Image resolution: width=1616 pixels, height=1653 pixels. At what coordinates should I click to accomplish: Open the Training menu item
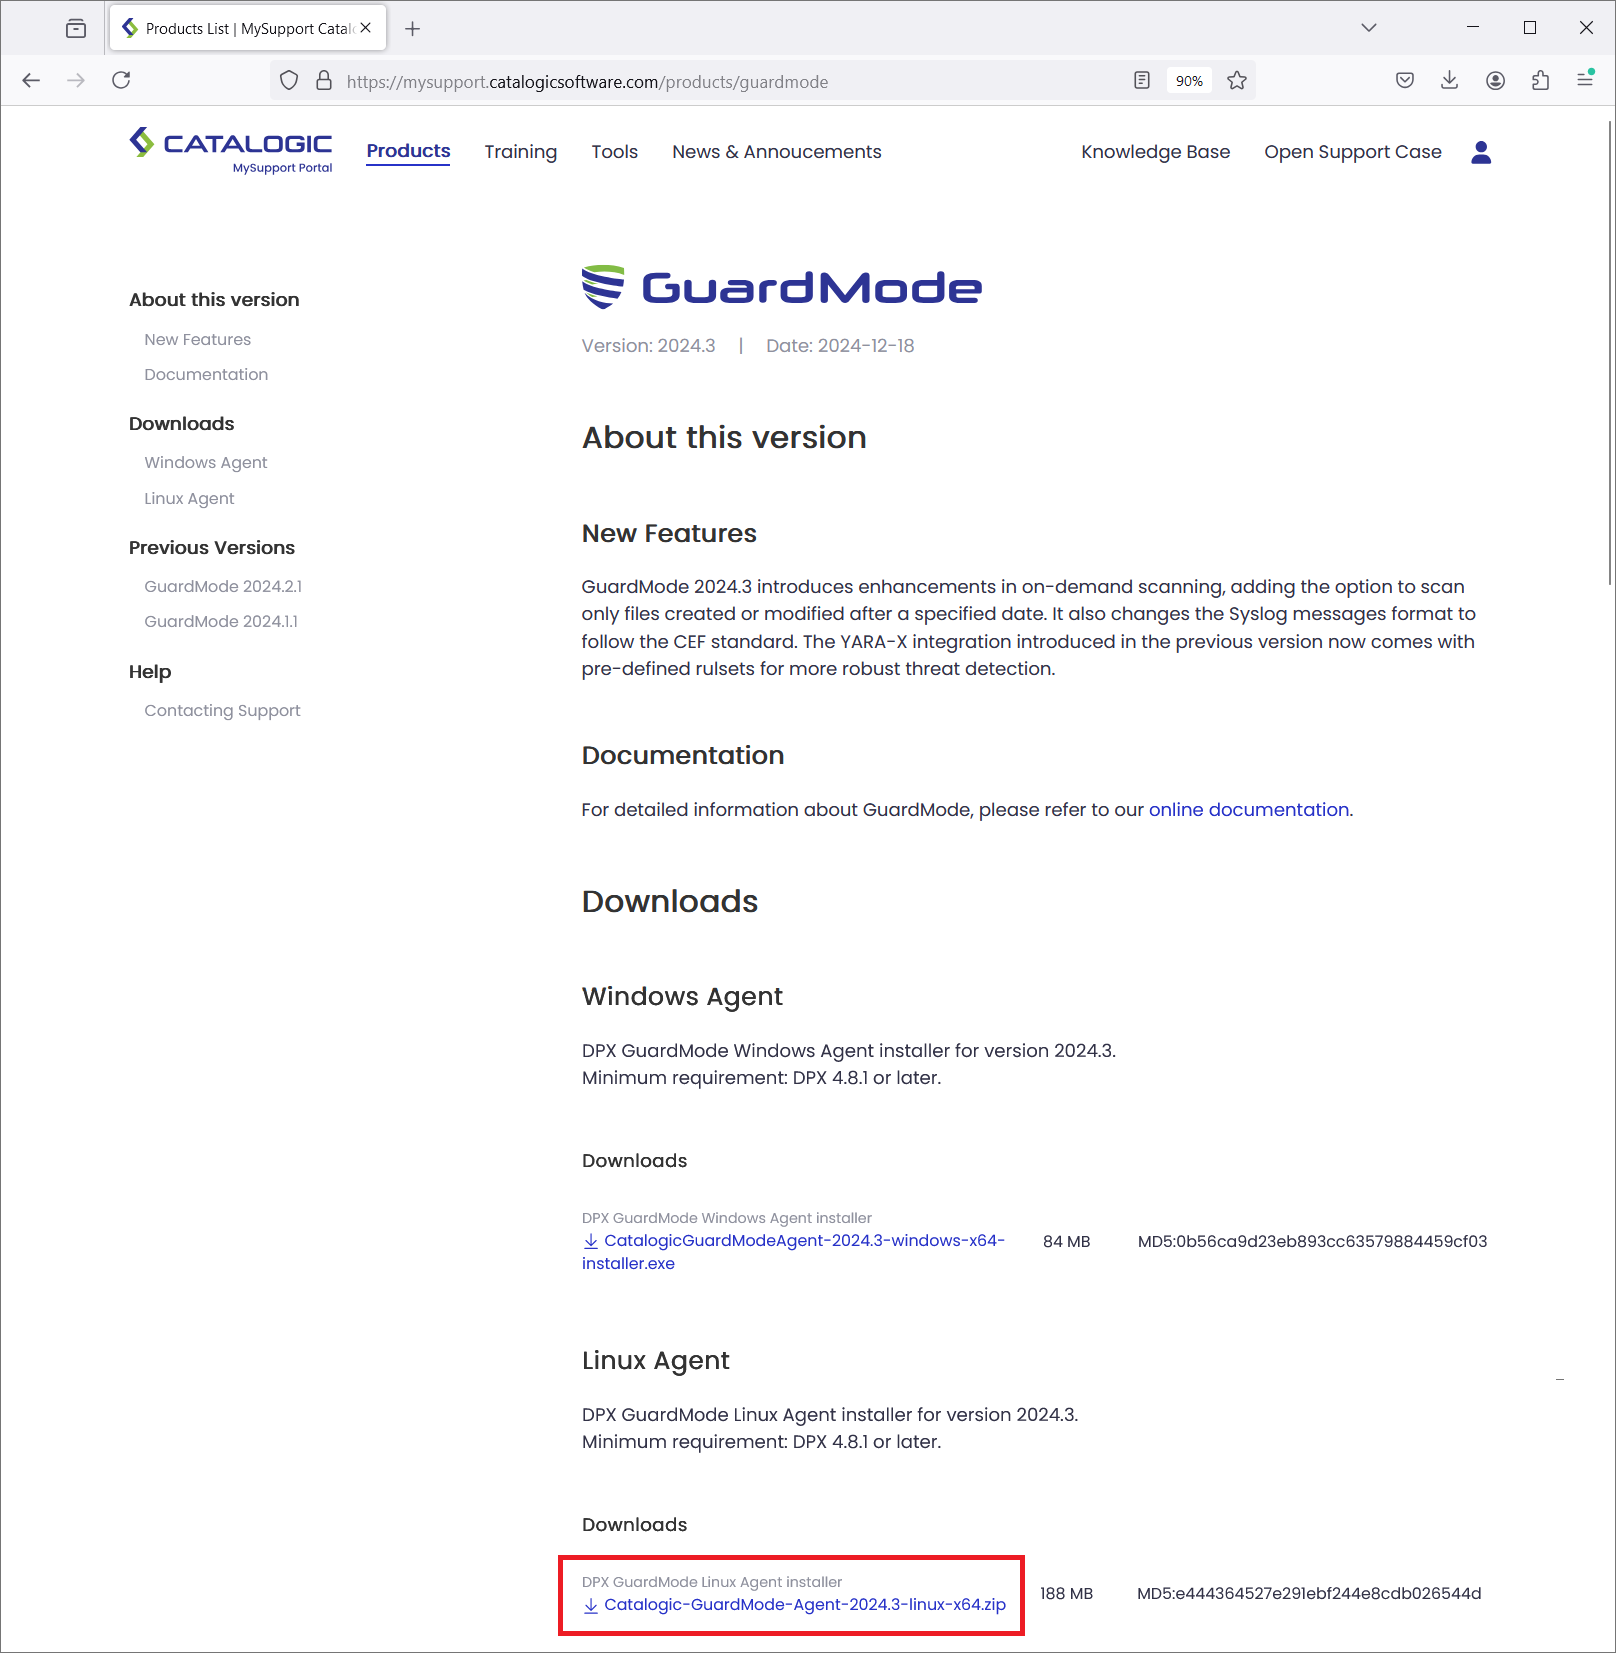tap(520, 152)
